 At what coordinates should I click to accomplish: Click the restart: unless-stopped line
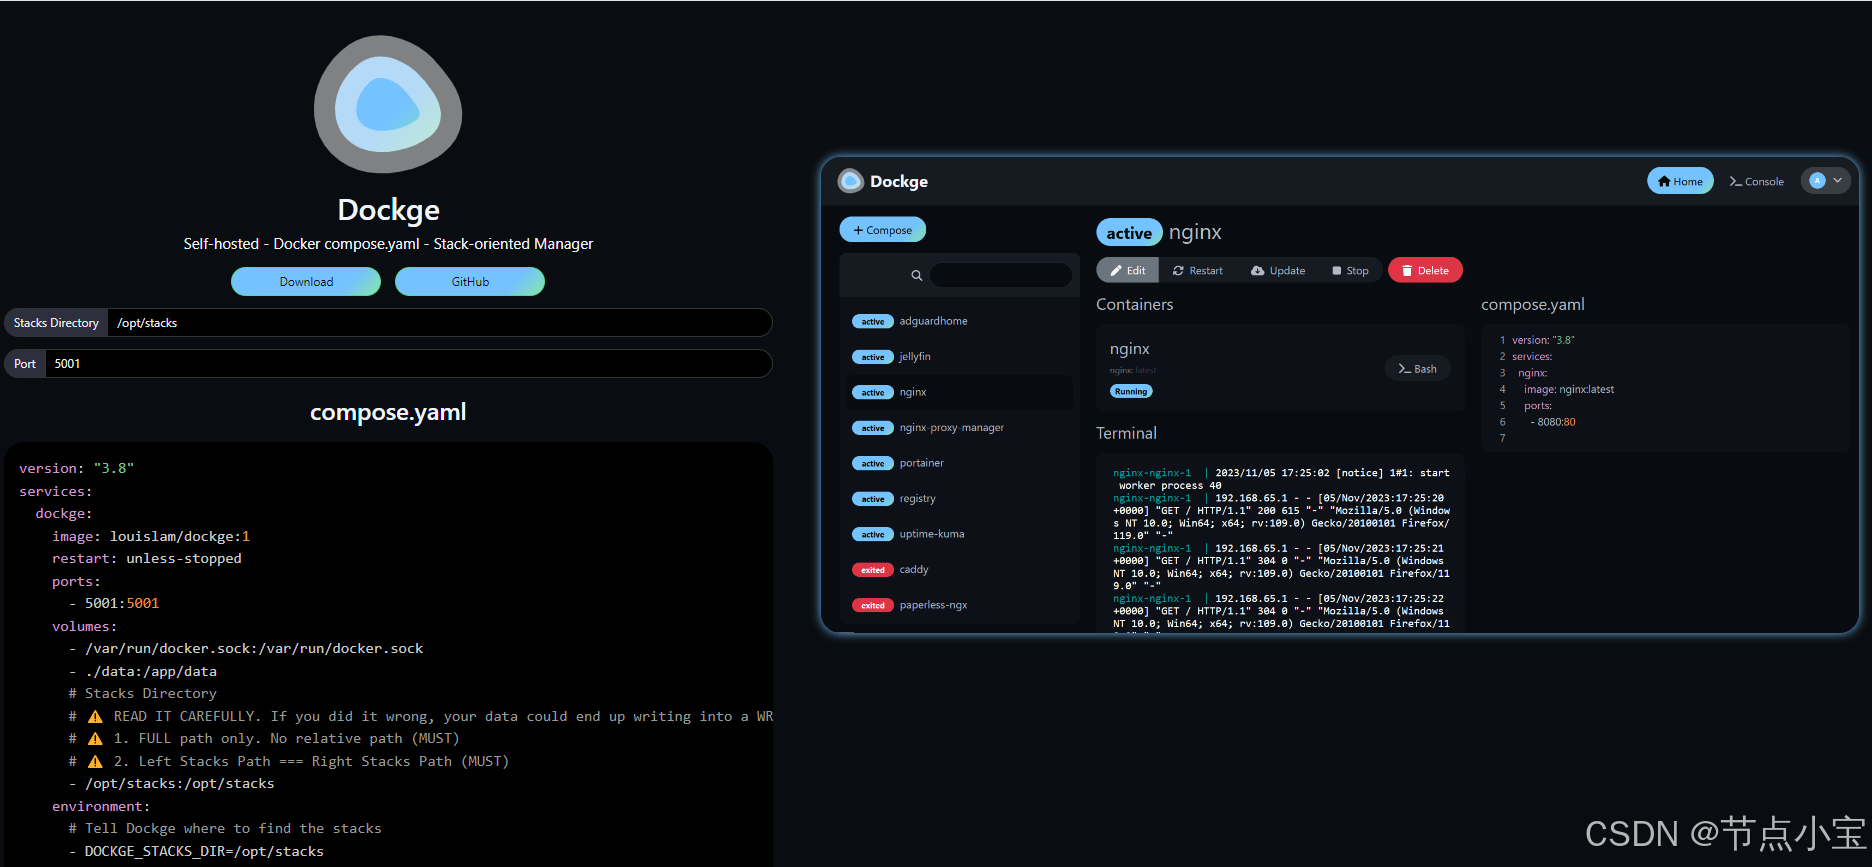click(x=147, y=559)
